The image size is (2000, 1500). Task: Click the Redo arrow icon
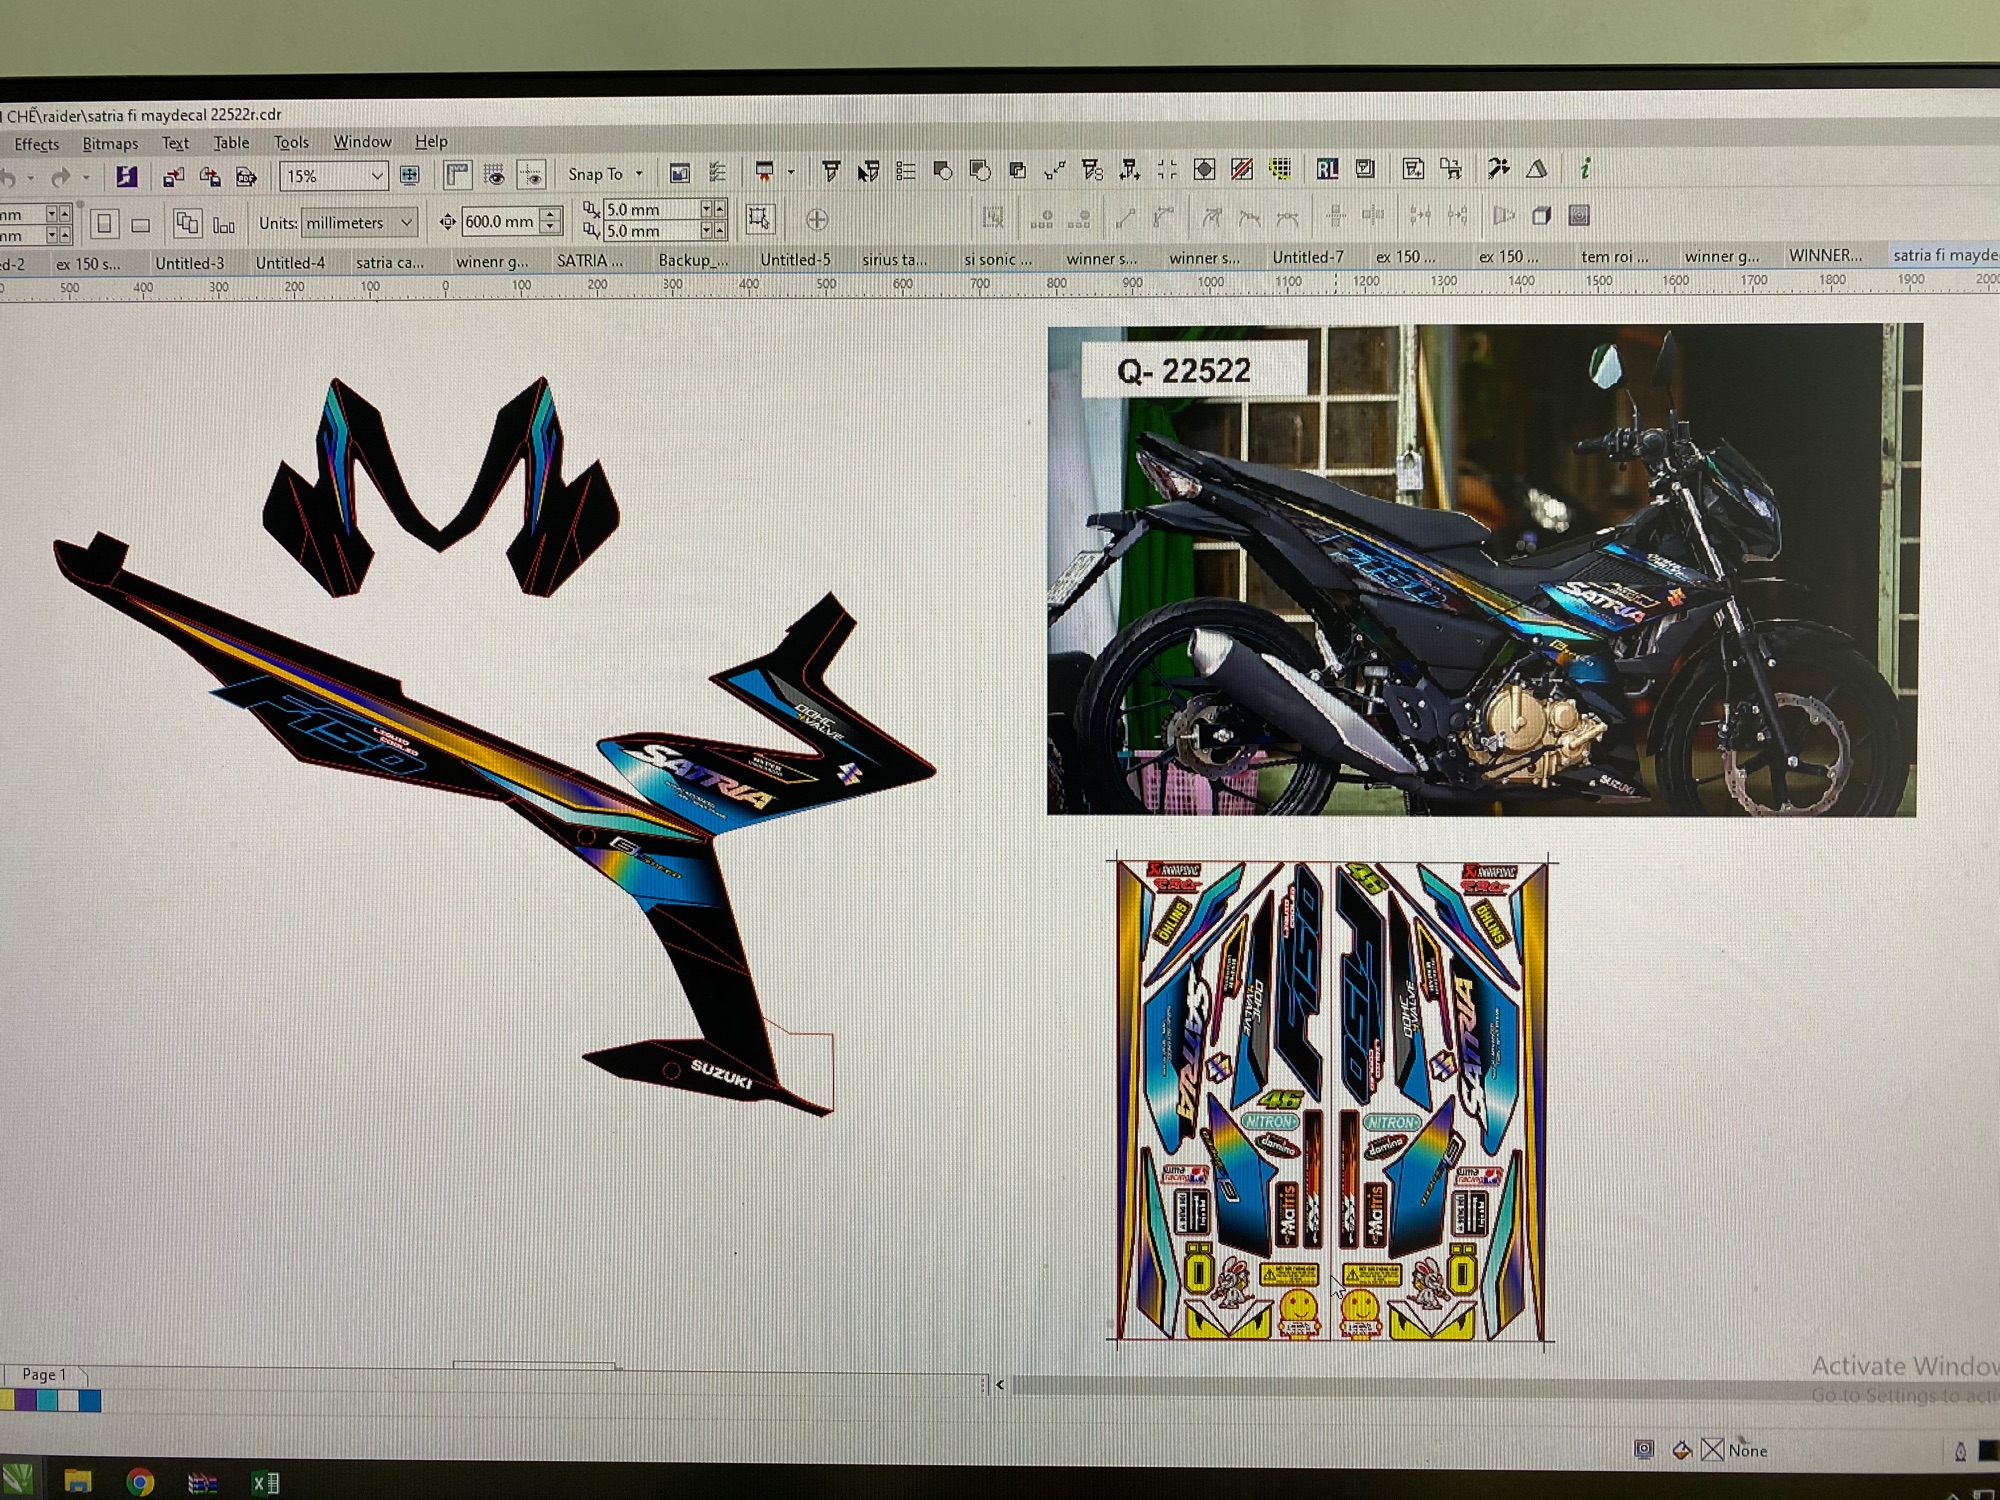60,178
